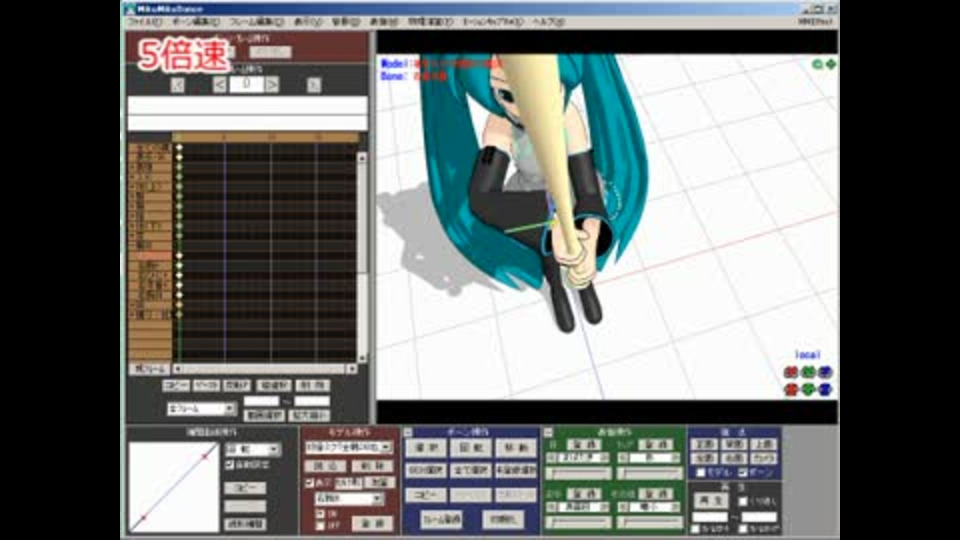The image size is (960, 540).
Task: Jump to the first frame with |< button
Action: coord(178,85)
